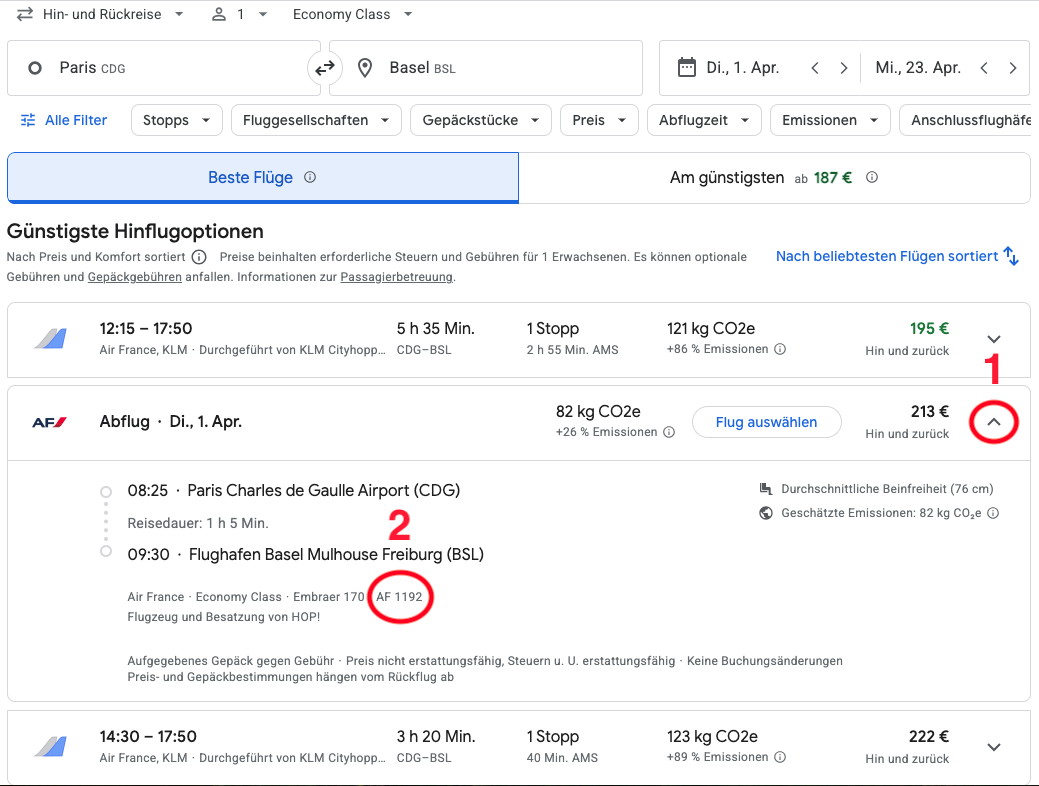This screenshot has width=1039, height=786.
Task: Click the 14:30 – 17:50 flight time
Action: point(148,736)
